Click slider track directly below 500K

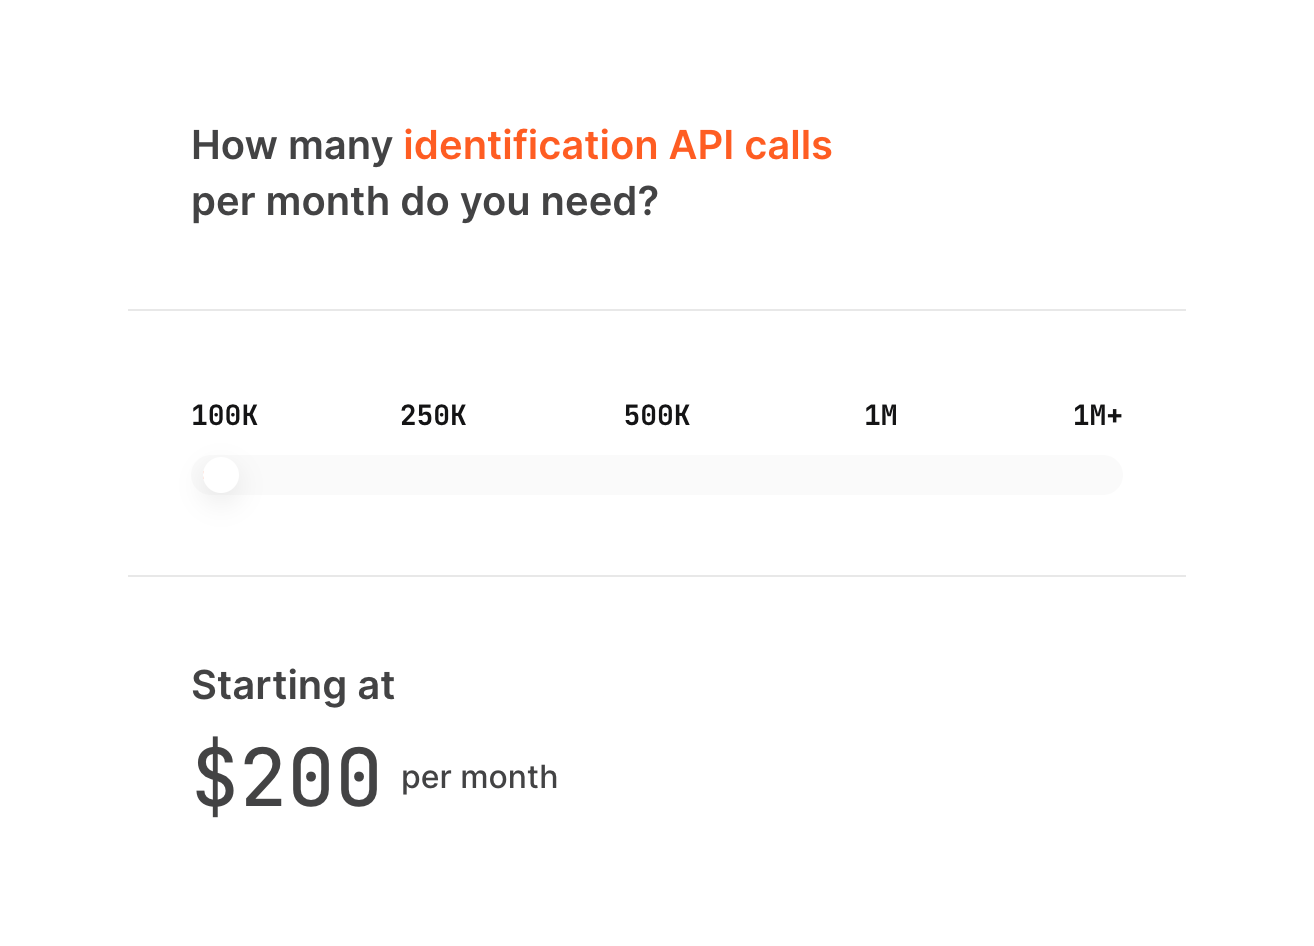pyautogui.click(x=657, y=475)
